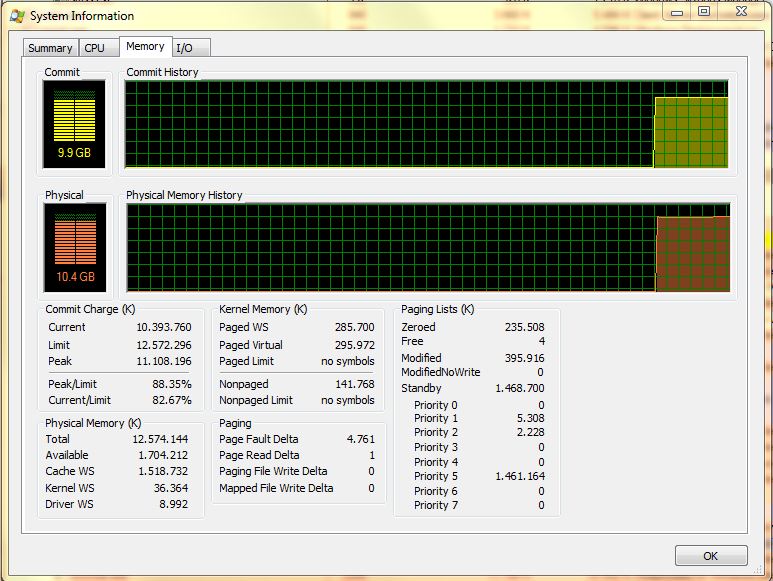Click Peak/Limit value 88.35%

(x=172, y=384)
